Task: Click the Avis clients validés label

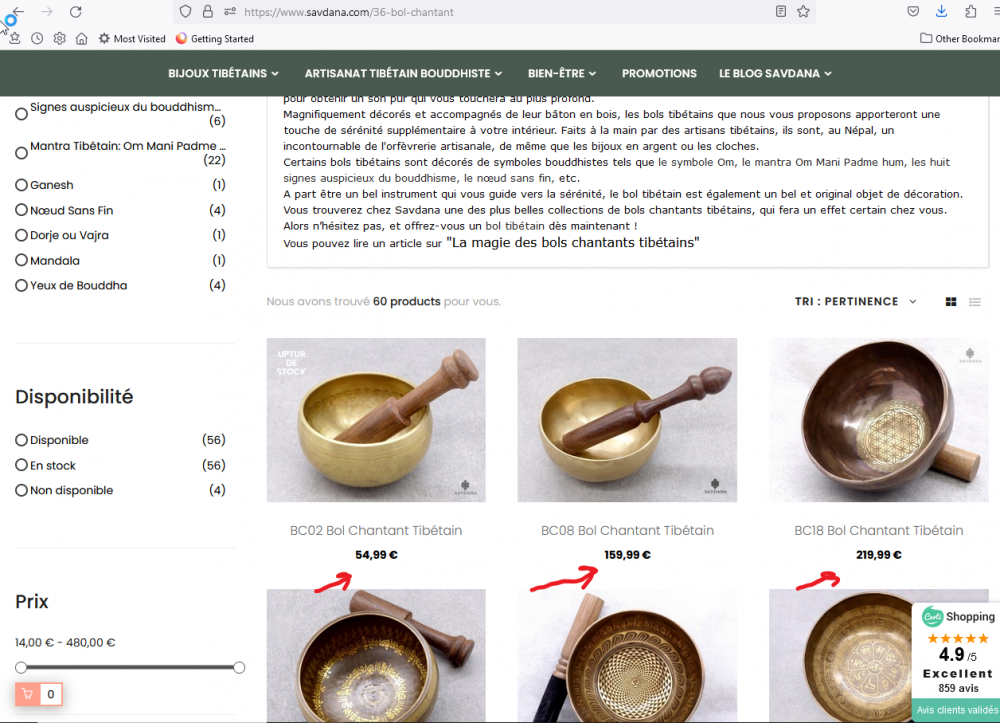Action: (957, 710)
